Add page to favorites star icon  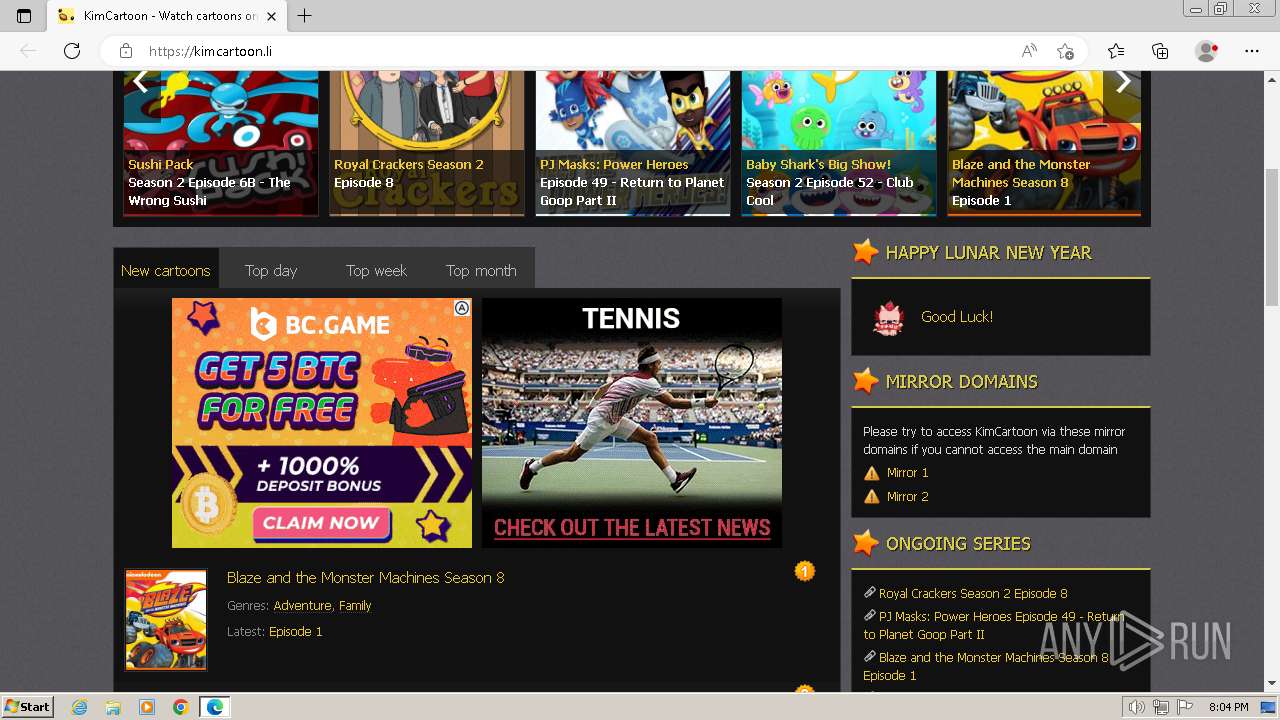point(1066,51)
